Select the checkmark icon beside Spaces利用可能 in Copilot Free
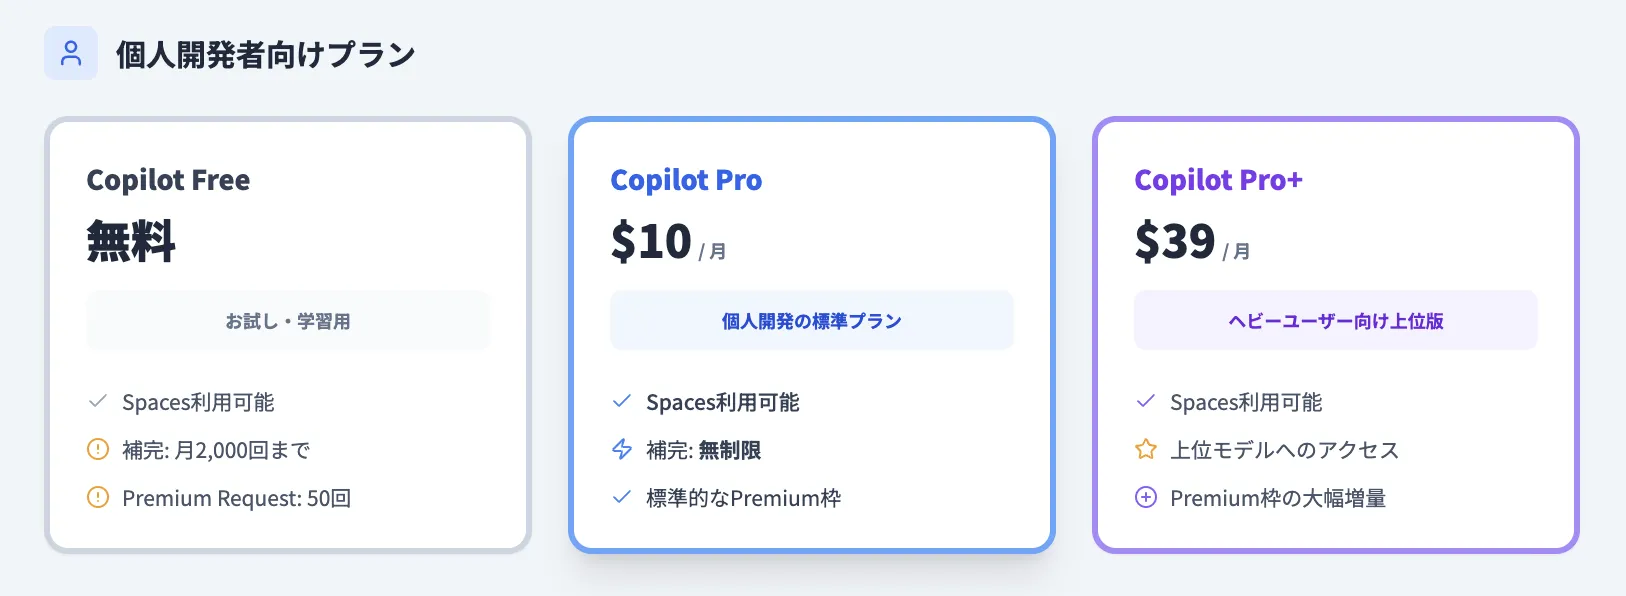 coord(98,402)
